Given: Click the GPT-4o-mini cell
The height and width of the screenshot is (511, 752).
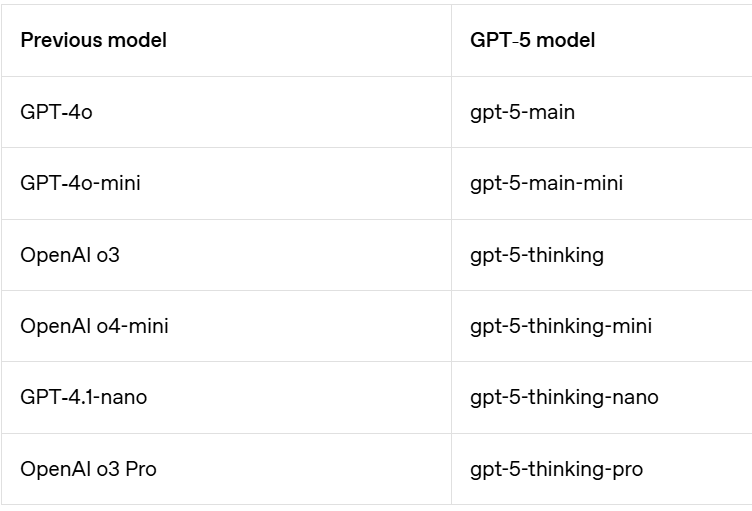Looking at the screenshot, I should (x=78, y=184).
